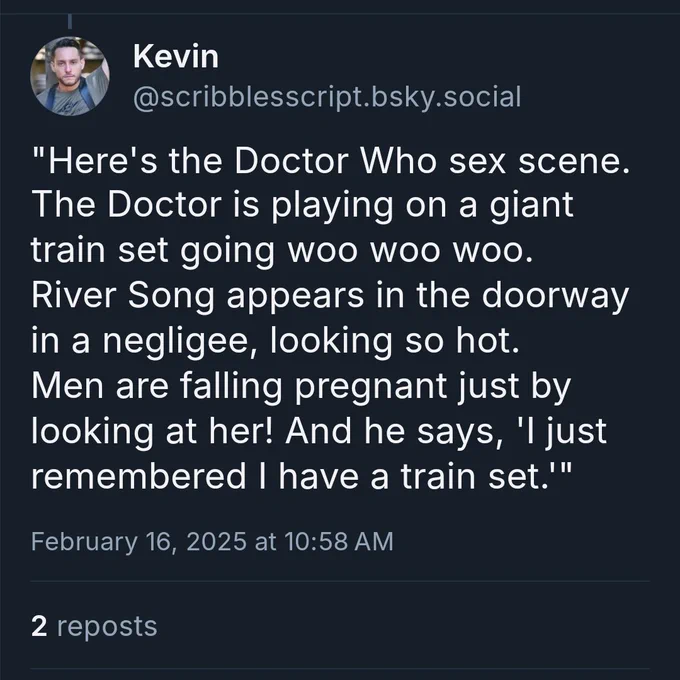Click the thread connector line above avatar
This screenshot has height=680, width=680.
pyautogui.click(x=70, y=21)
